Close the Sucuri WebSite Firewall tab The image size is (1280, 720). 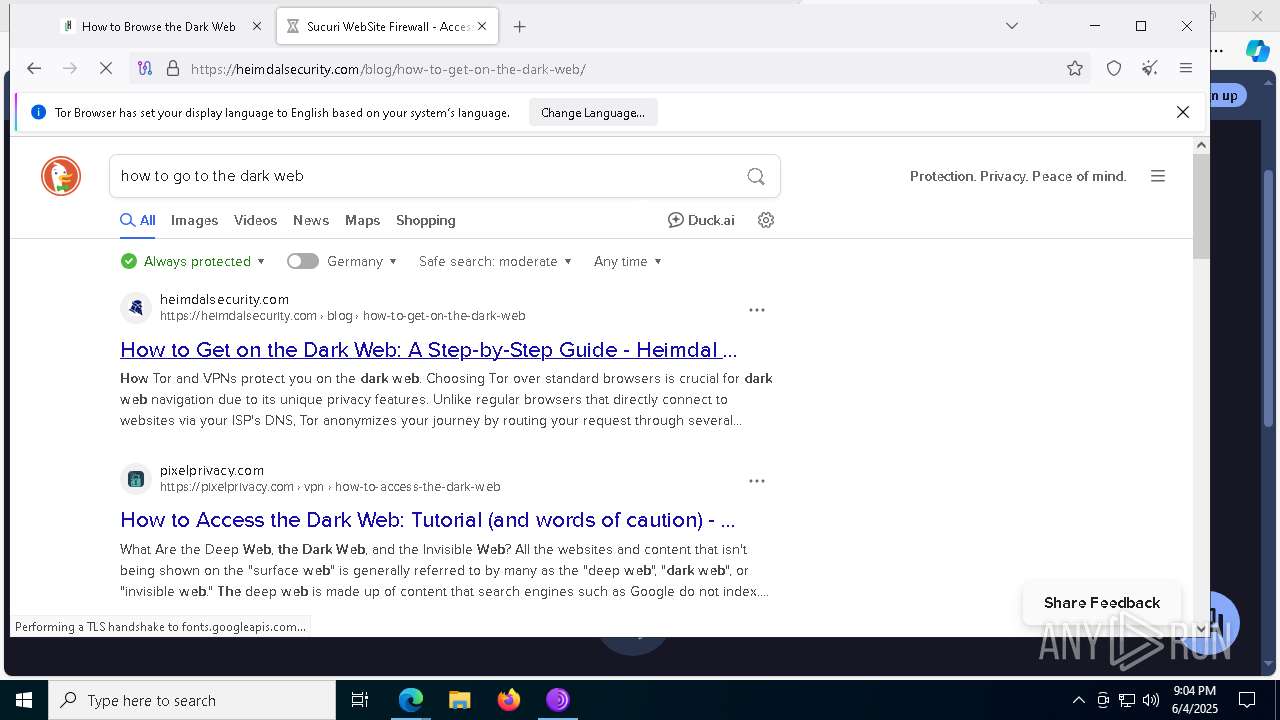482,27
